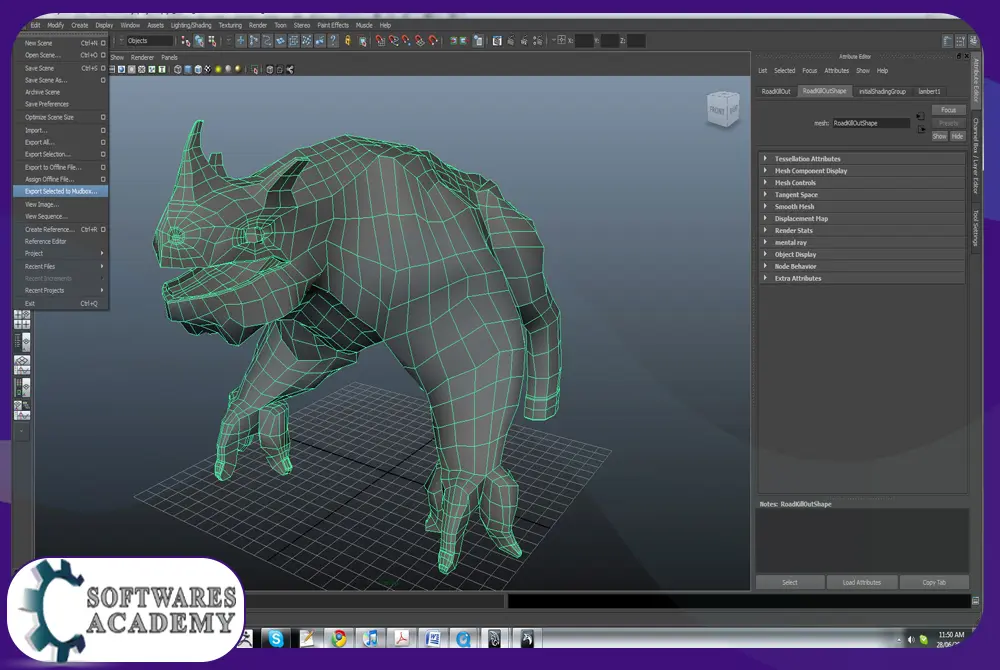This screenshot has width=1000, height=670.
Task: Expand Render Stats section
Action: (862, 230)
